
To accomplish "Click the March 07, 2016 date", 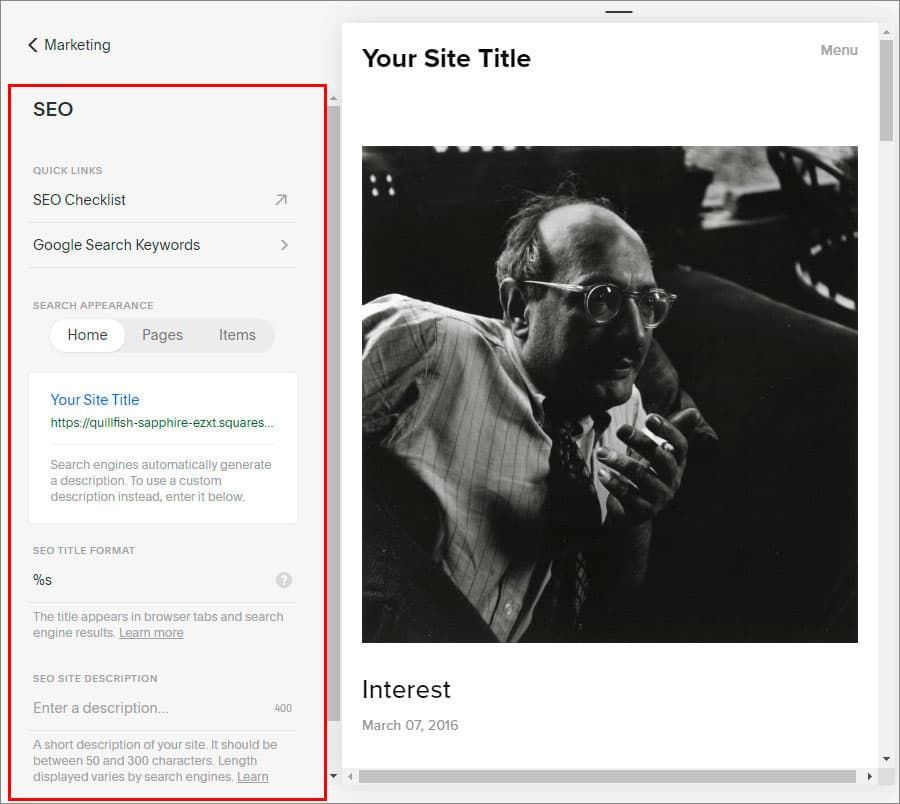I will click(x=410, y=725).
